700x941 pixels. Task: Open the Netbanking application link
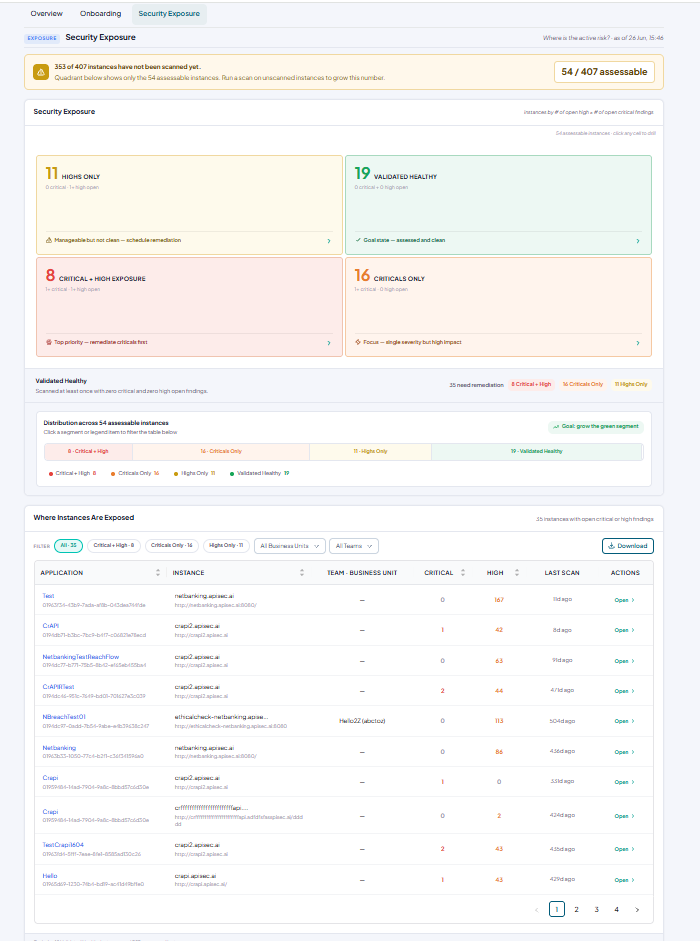pos(59,748)
